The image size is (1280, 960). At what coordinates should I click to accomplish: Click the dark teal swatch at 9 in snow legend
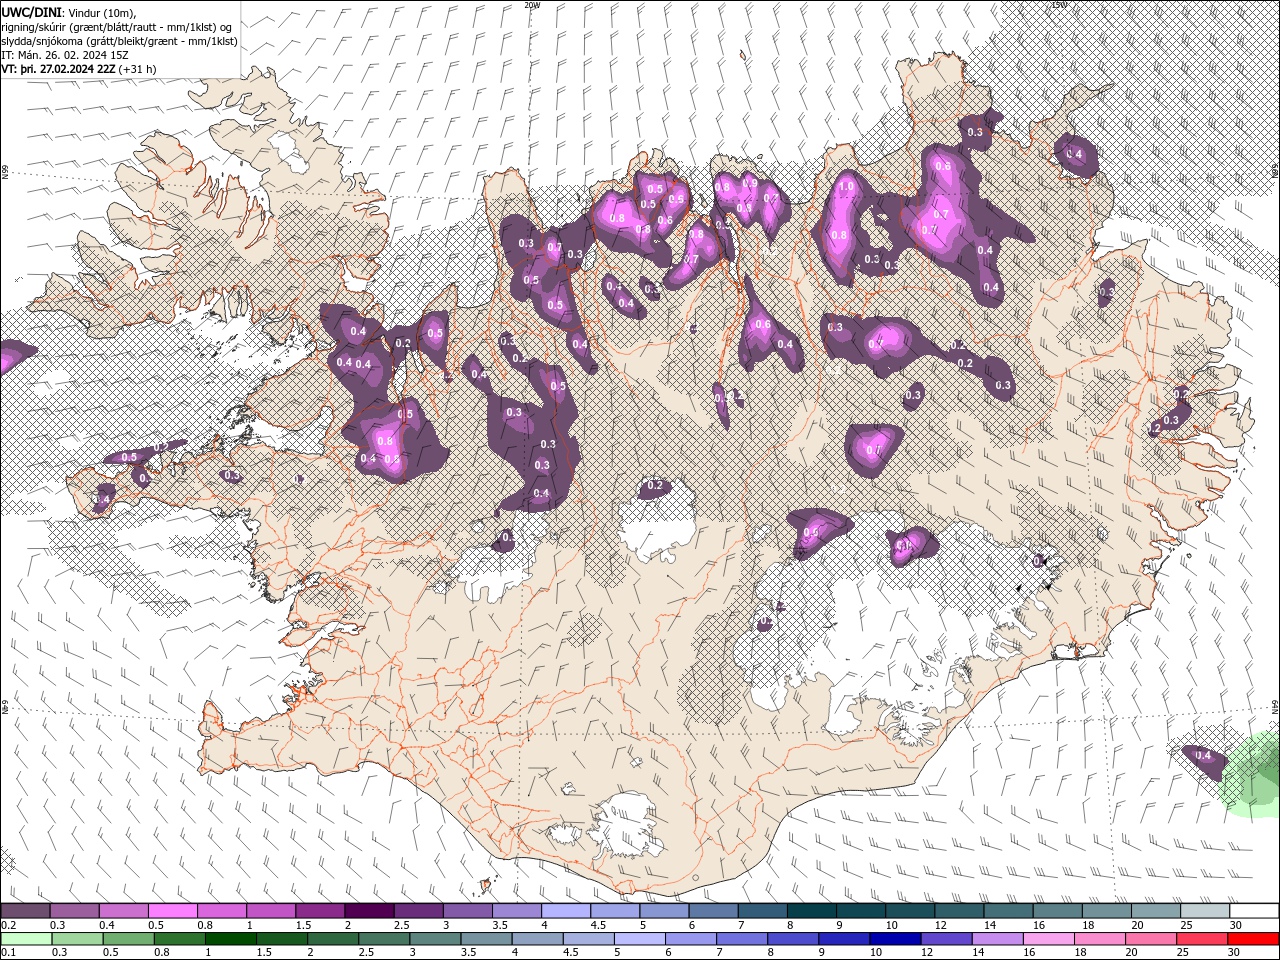pyautogui.click(x=860, y=910)
